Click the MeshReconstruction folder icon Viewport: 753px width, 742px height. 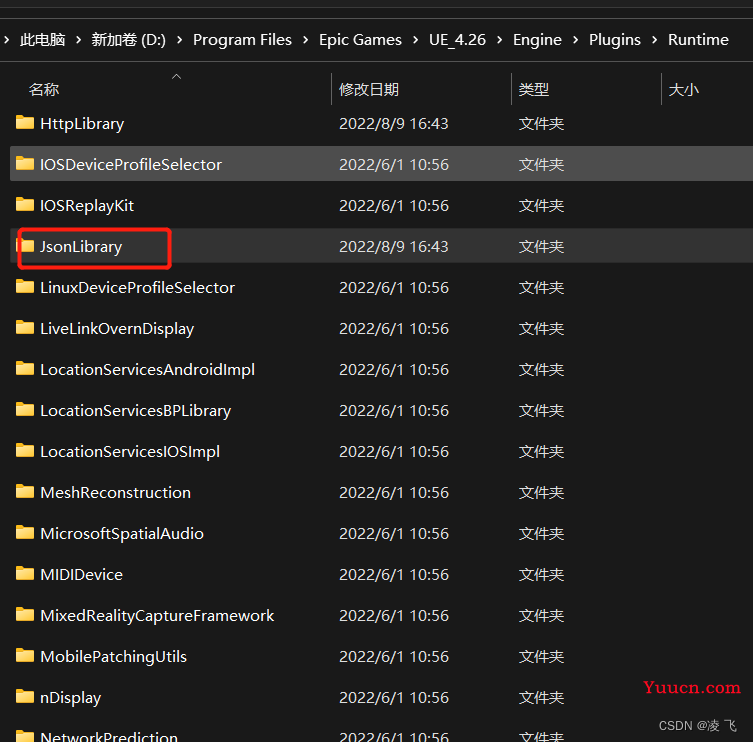(x=25, y=492)
